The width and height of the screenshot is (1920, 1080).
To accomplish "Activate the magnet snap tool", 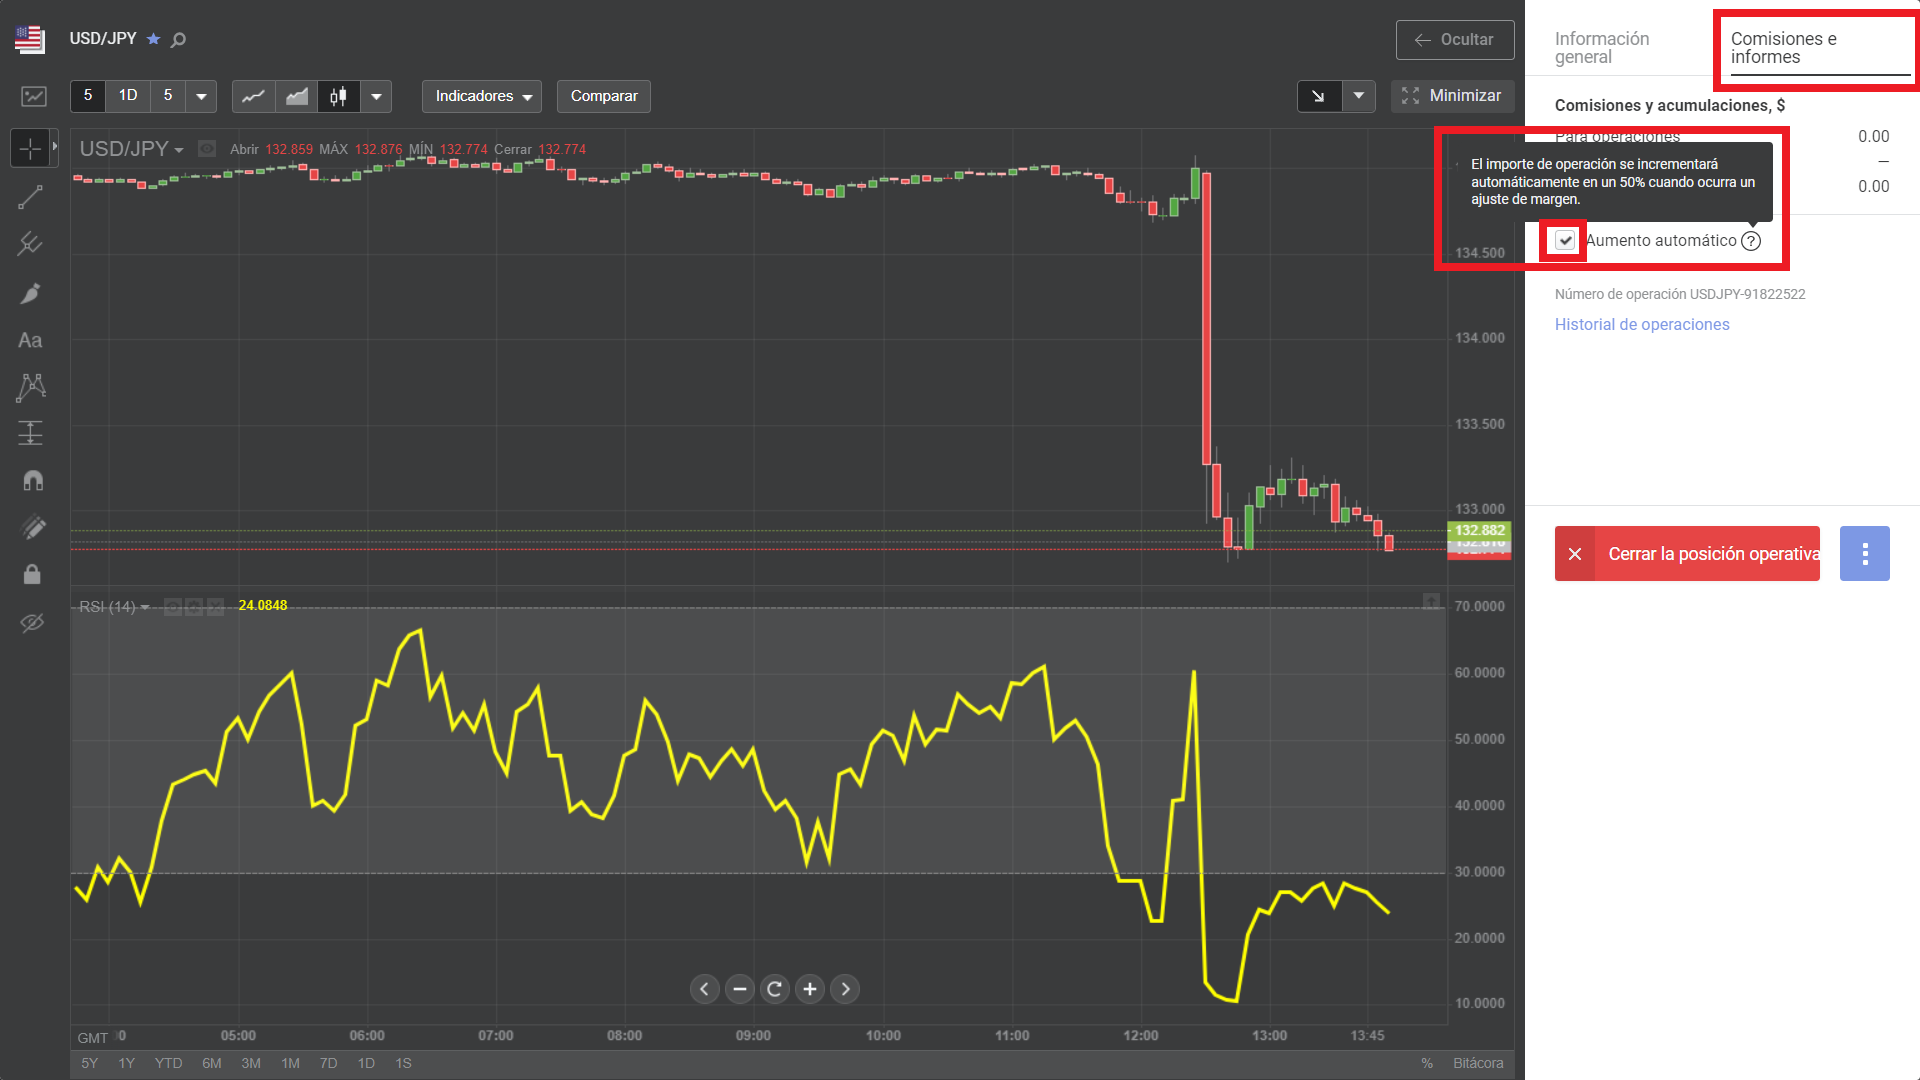I will [x=32, y=481].
